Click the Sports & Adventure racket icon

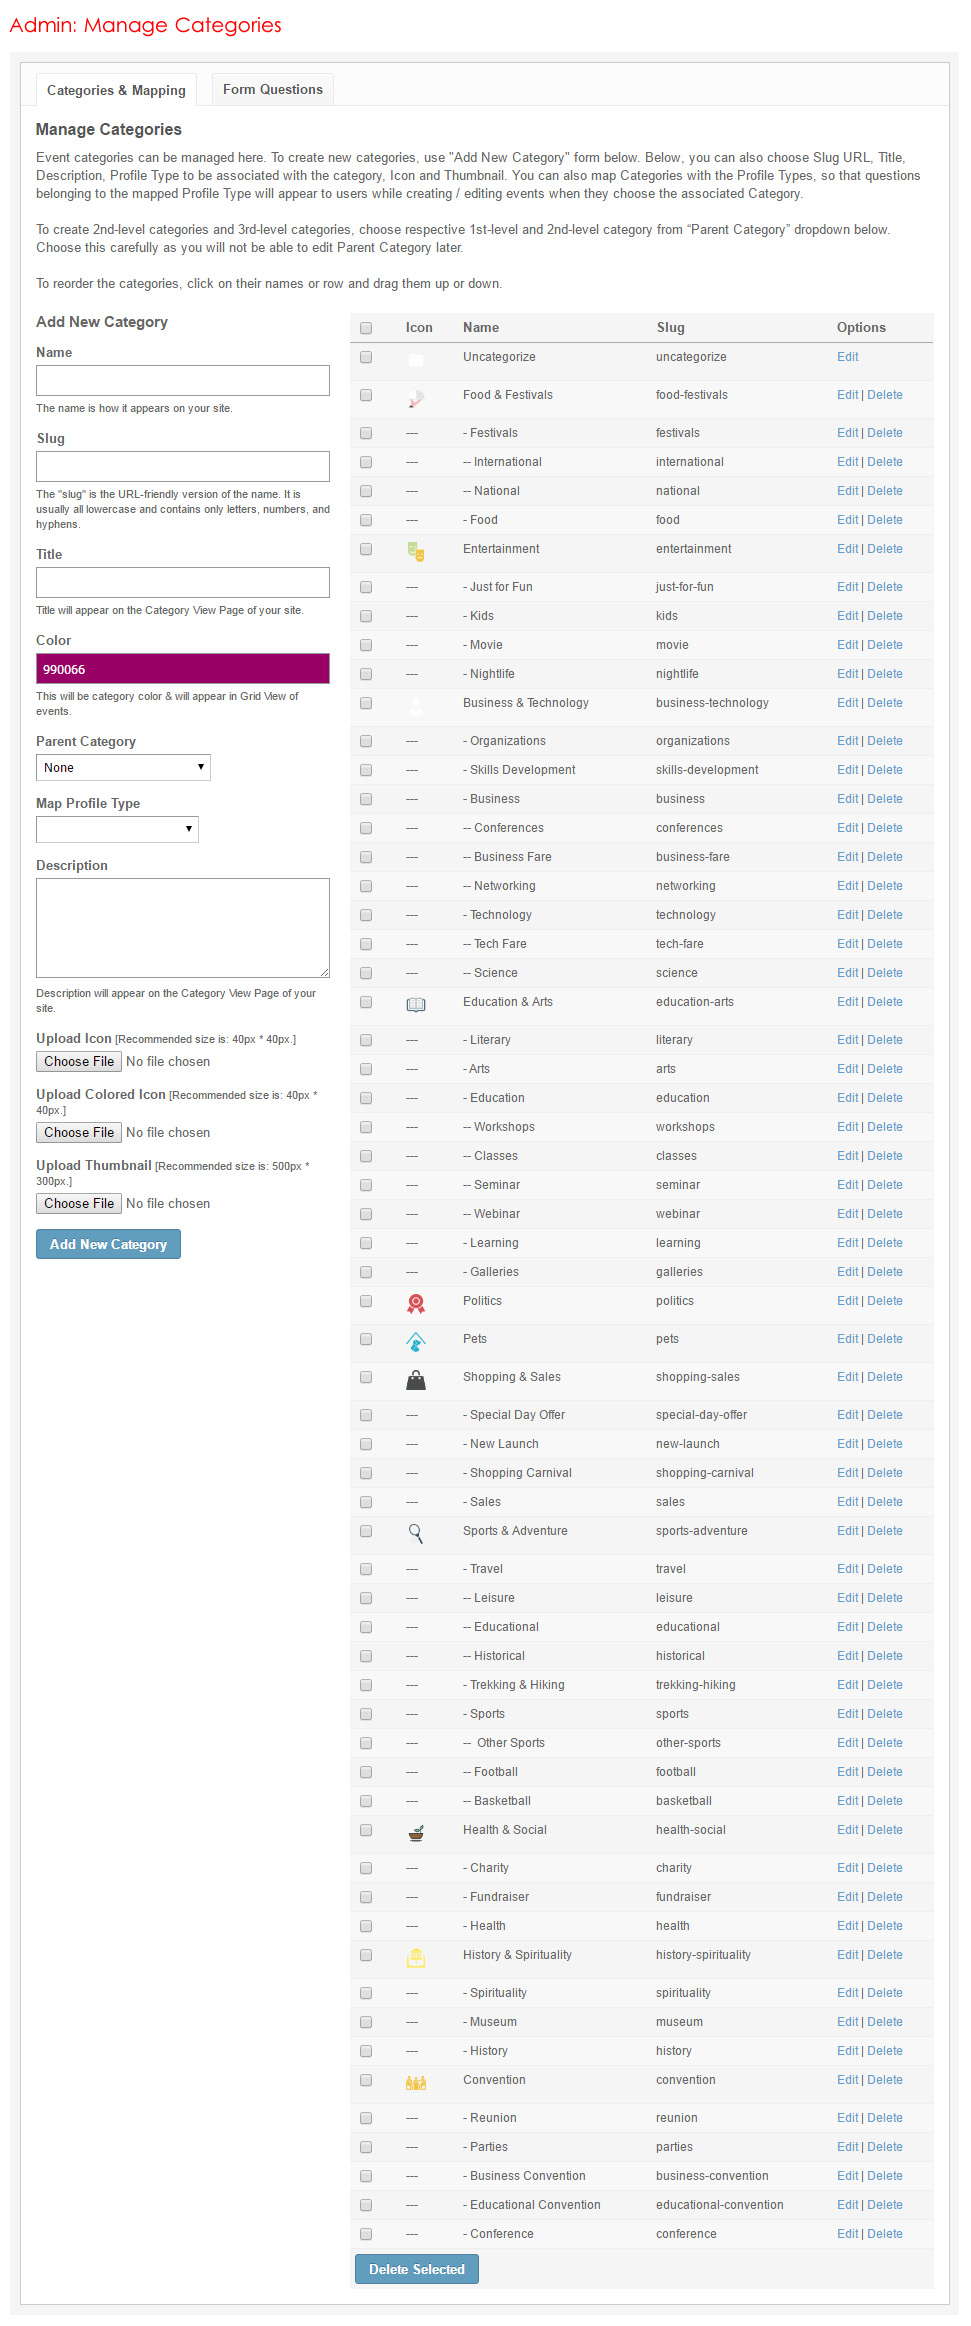tap(416, 1533)
